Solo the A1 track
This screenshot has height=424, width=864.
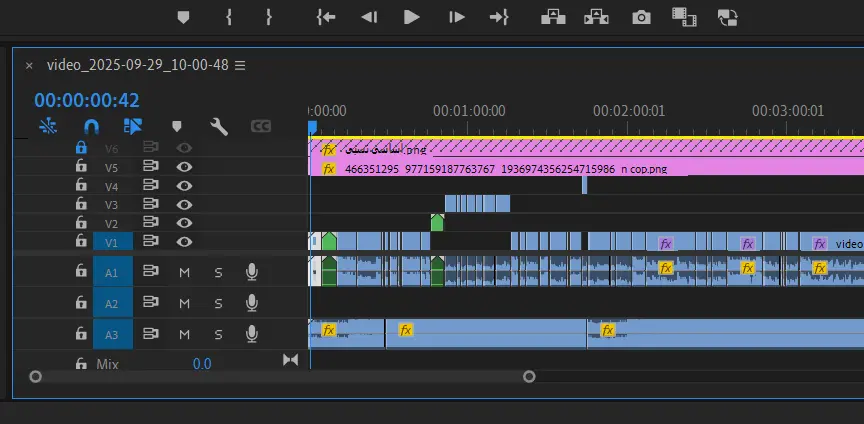click(x=218, y=272)
